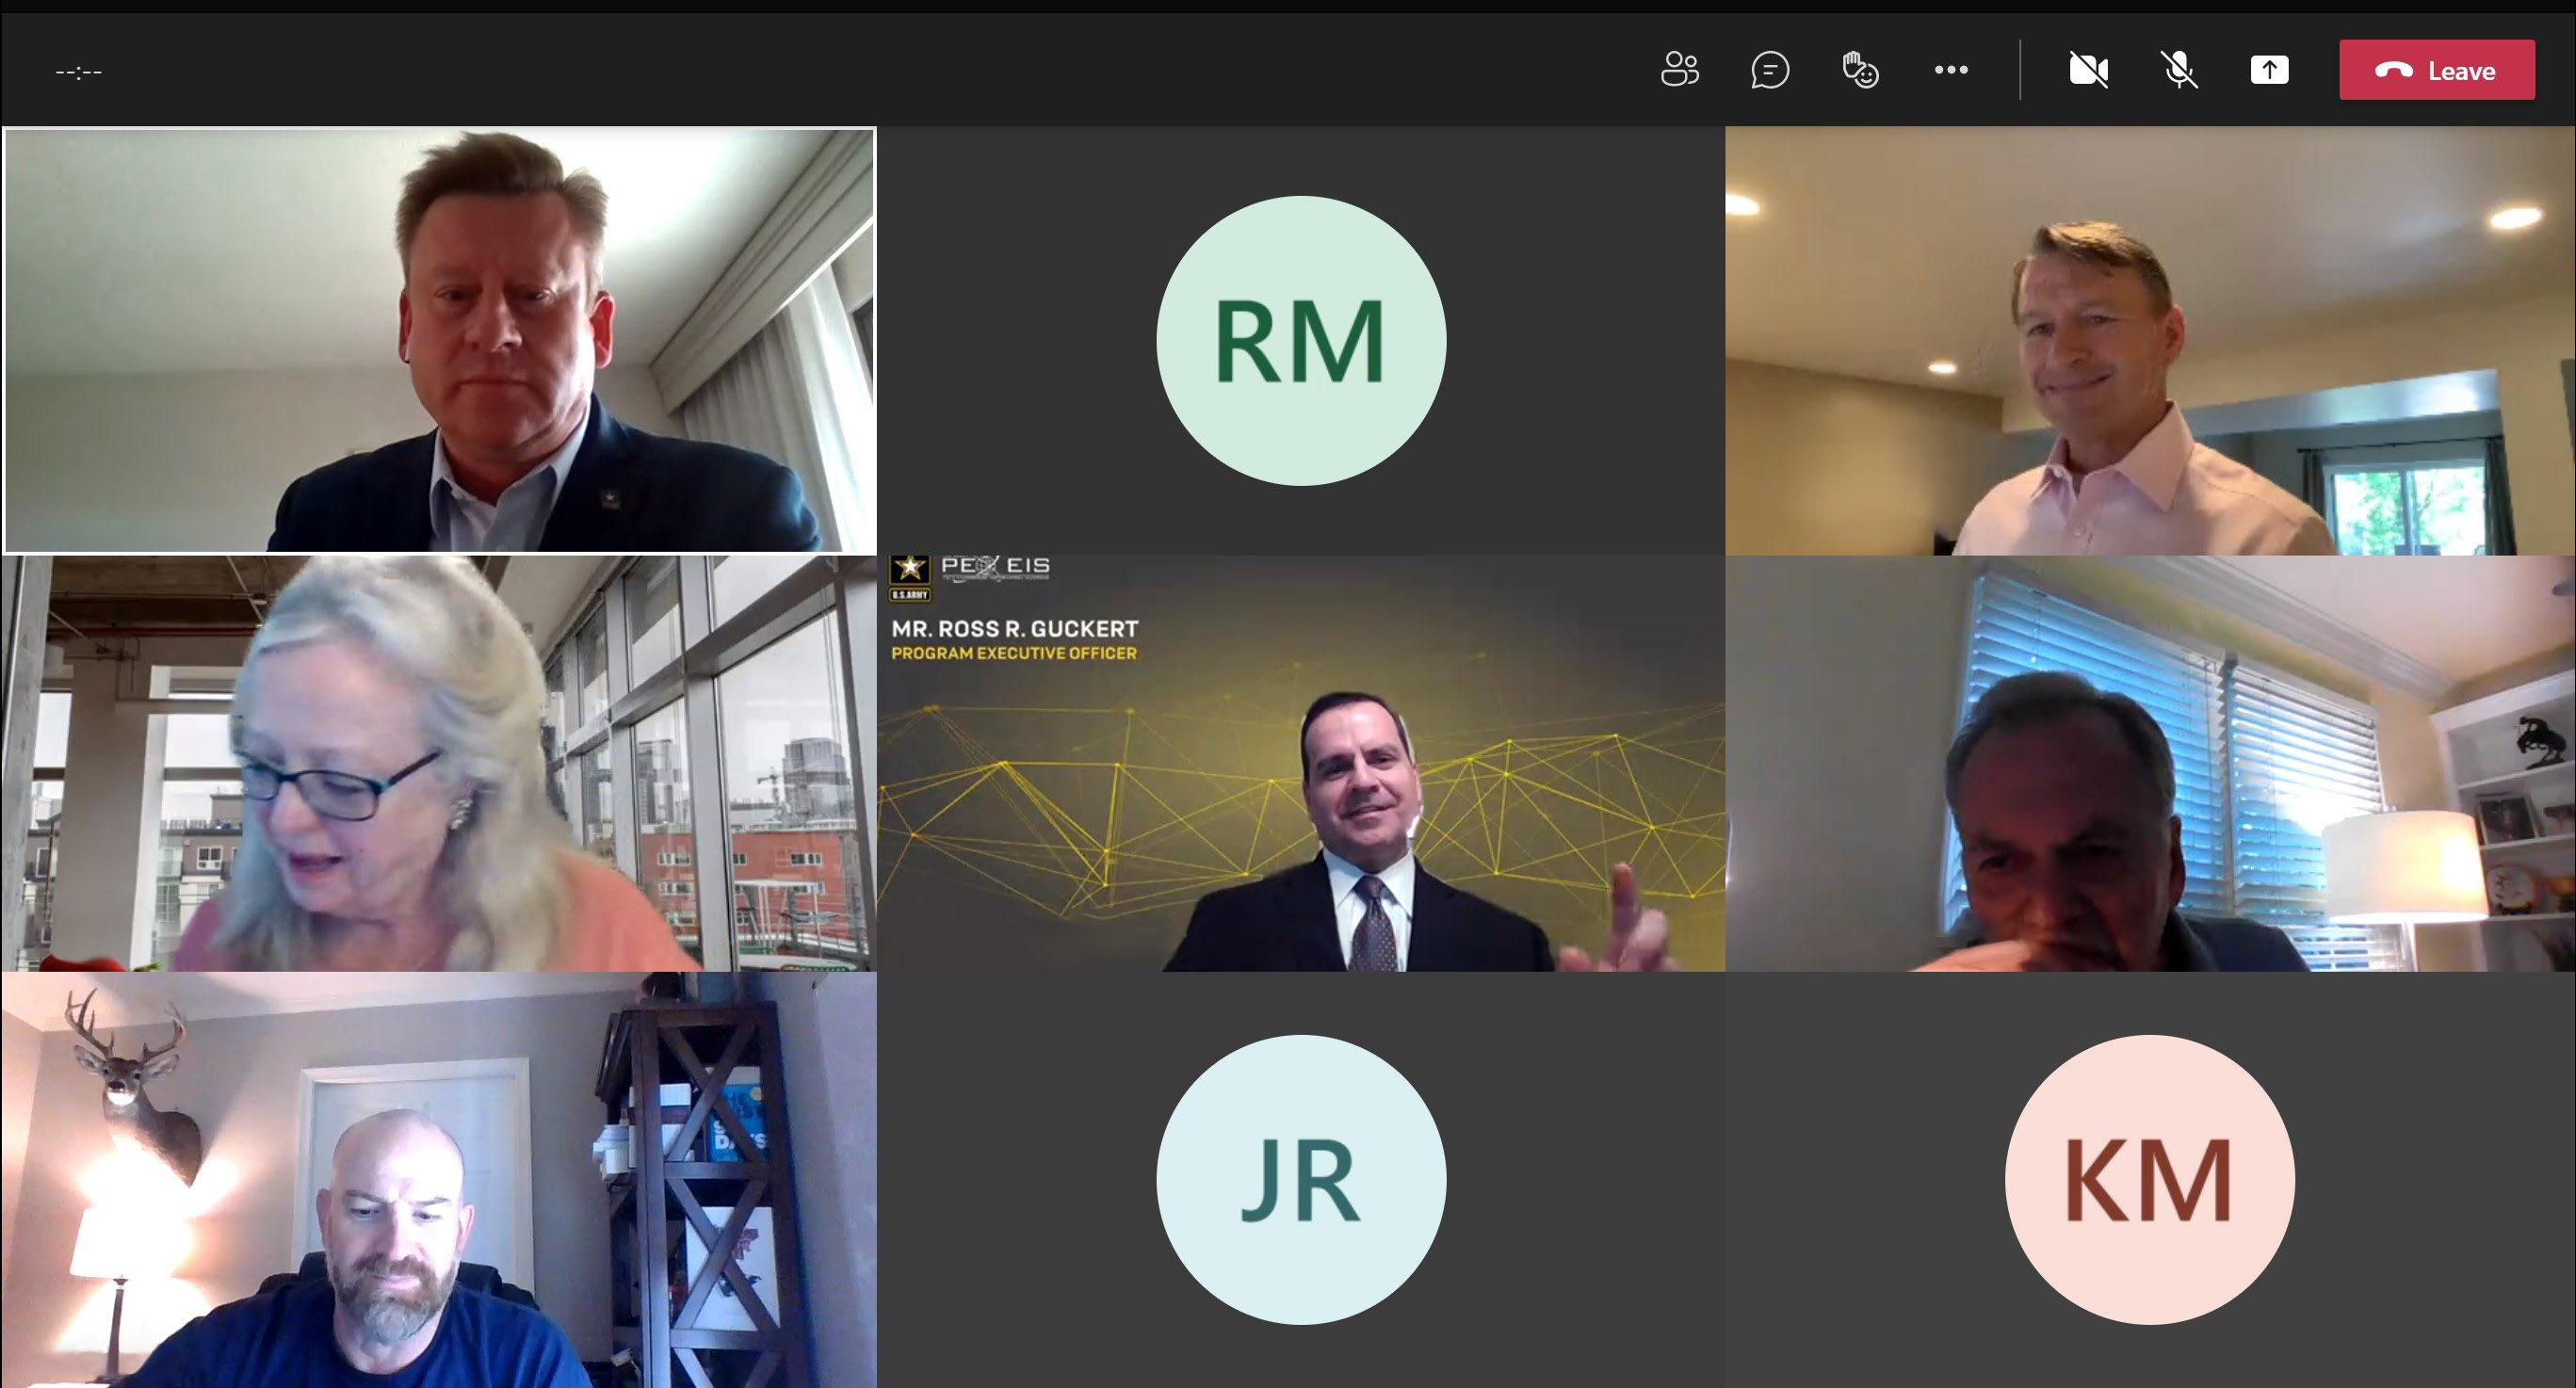This screenshot has width=2576, height=1388.
Task: Open the More actions ellipsis menu
Action: [1951, 70]
